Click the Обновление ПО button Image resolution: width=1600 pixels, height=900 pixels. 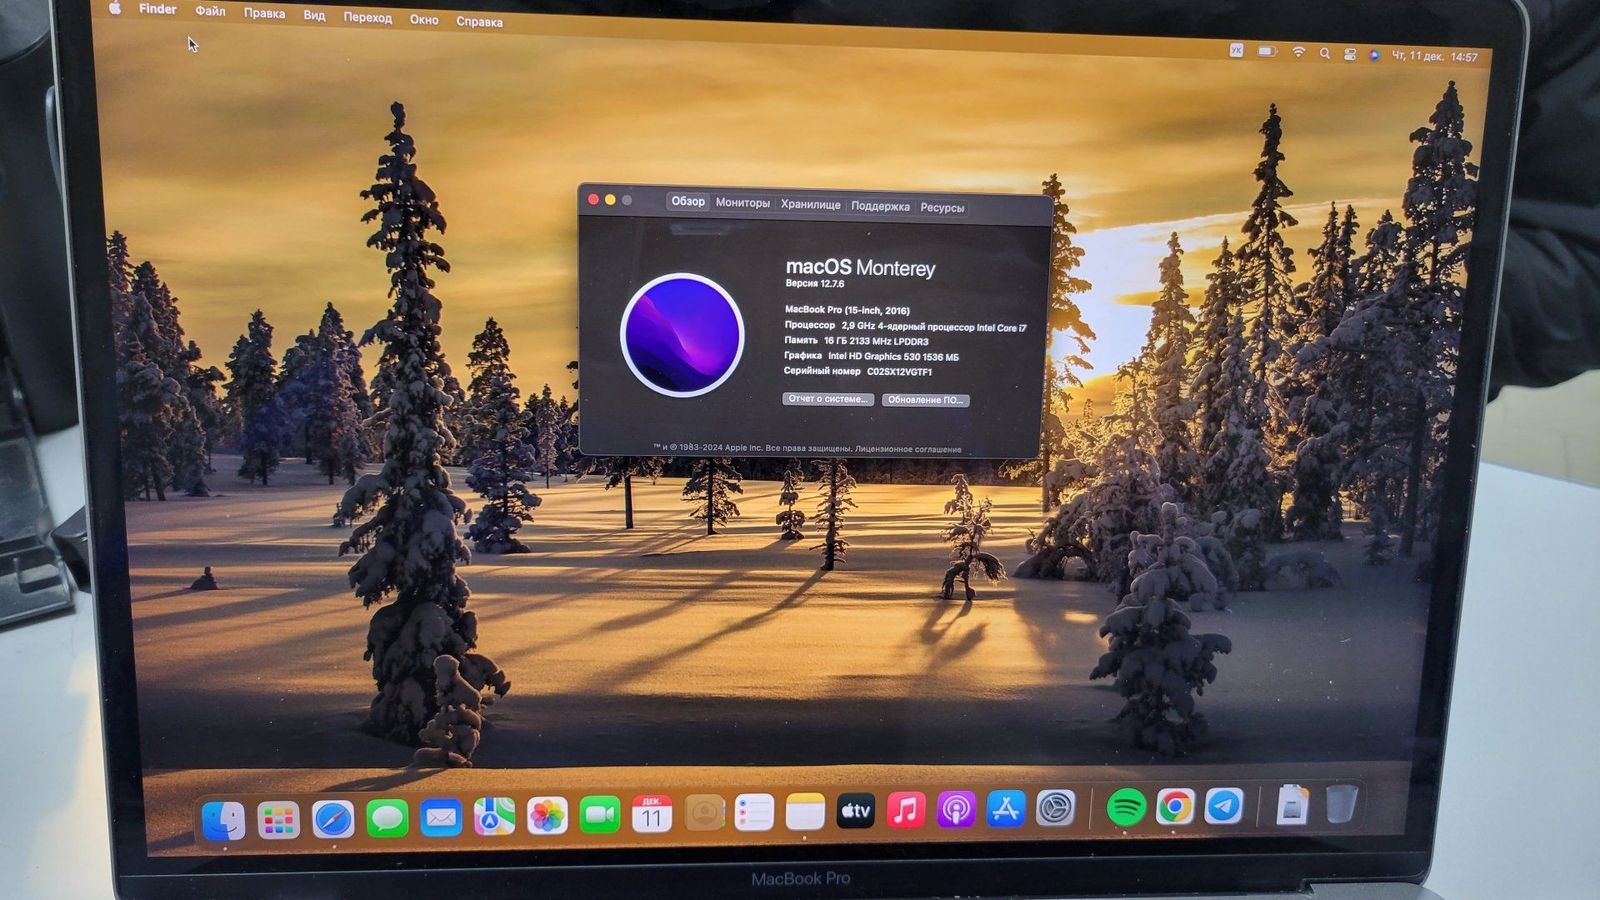click(925, 400)
